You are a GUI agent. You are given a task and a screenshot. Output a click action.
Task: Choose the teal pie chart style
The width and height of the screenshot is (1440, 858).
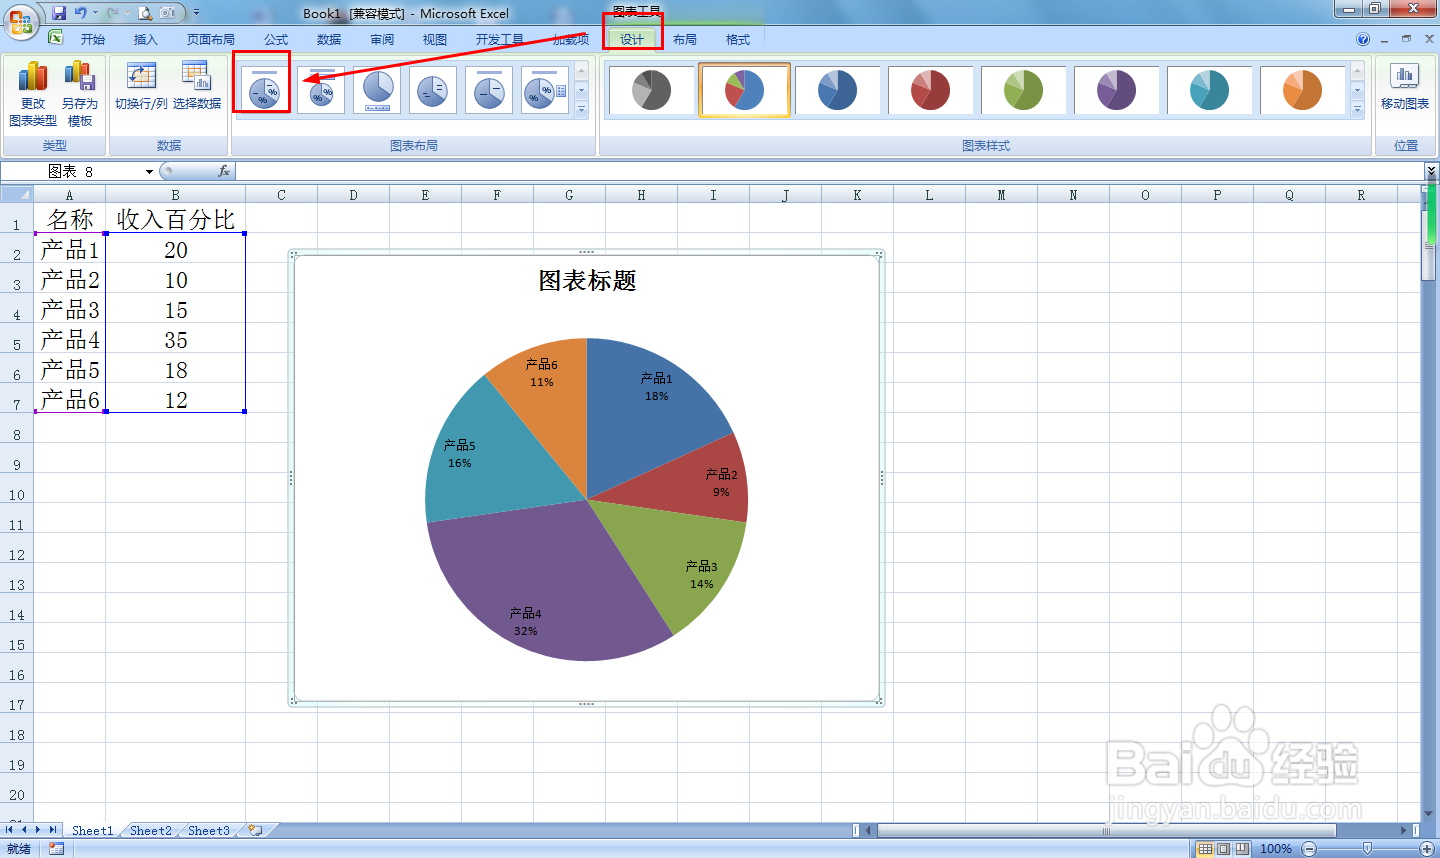(x=1209, y=90)
